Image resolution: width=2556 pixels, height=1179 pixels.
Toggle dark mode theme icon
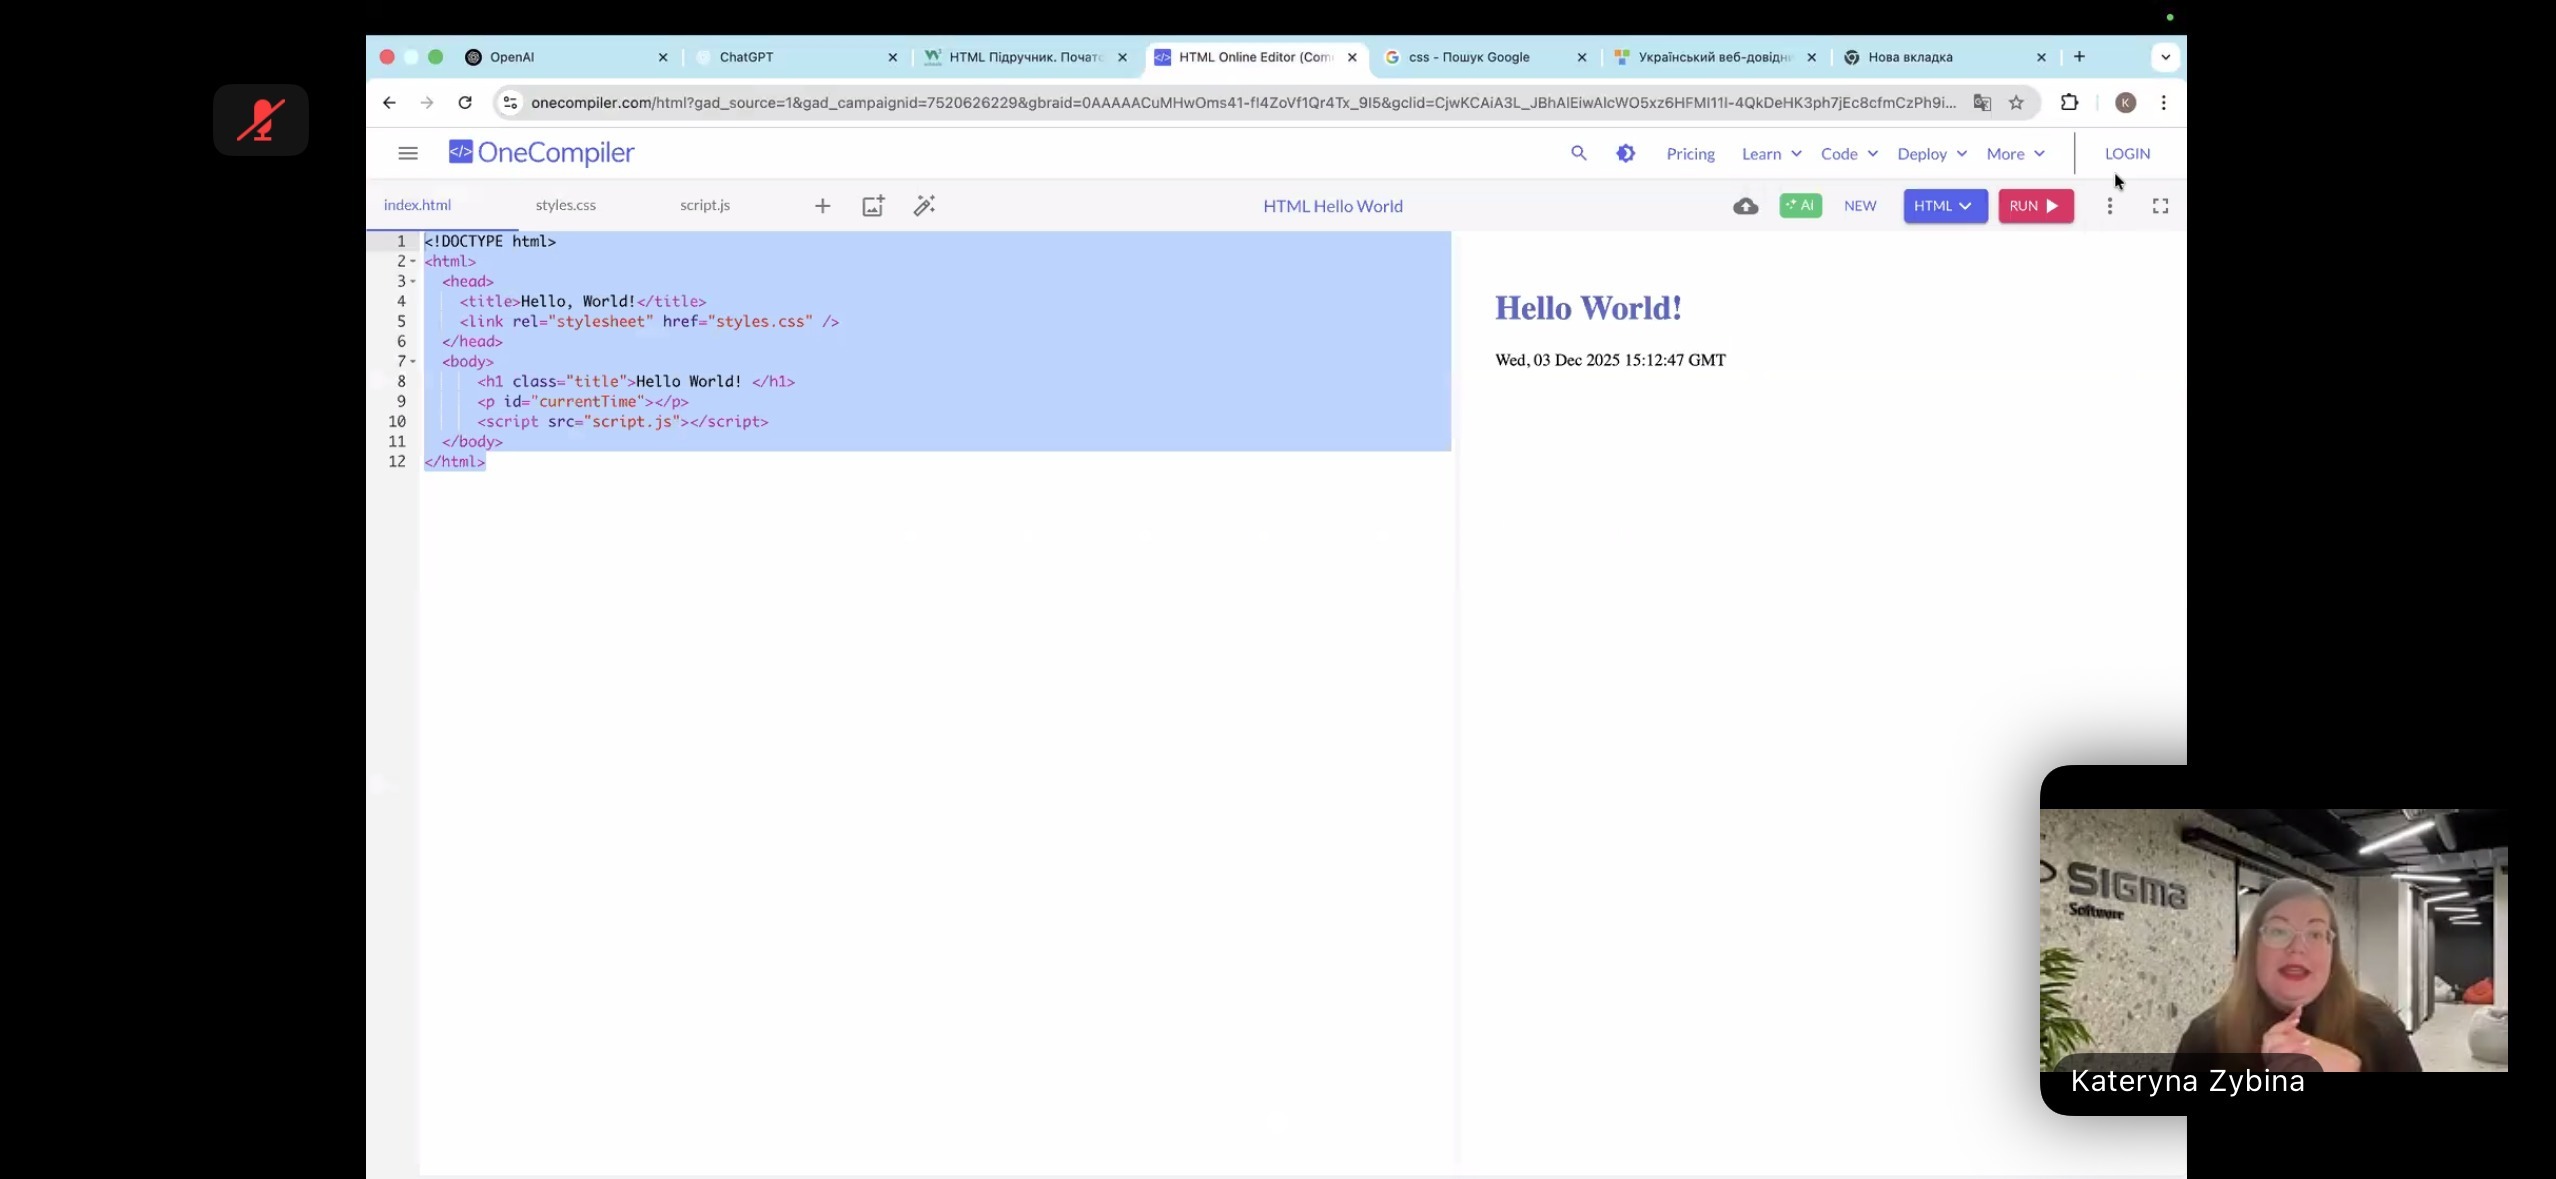1625,153
